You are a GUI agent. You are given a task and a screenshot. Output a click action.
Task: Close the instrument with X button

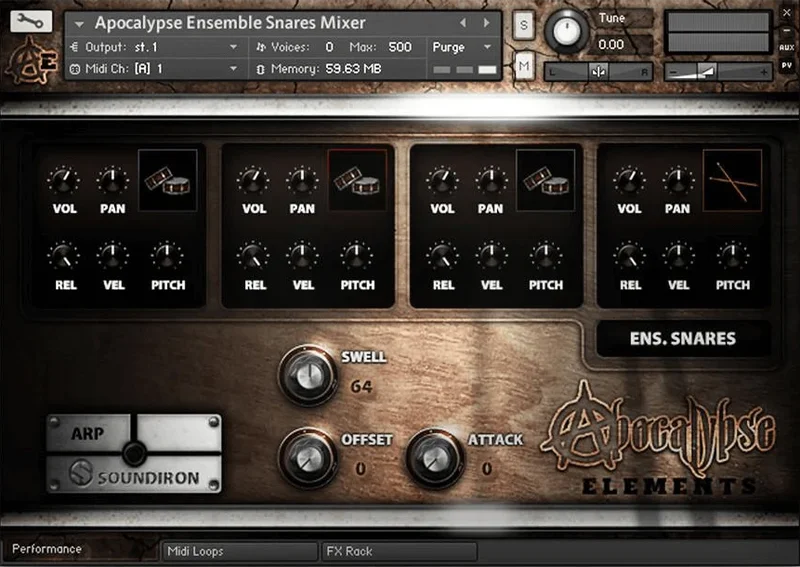[x=787, y=13]
